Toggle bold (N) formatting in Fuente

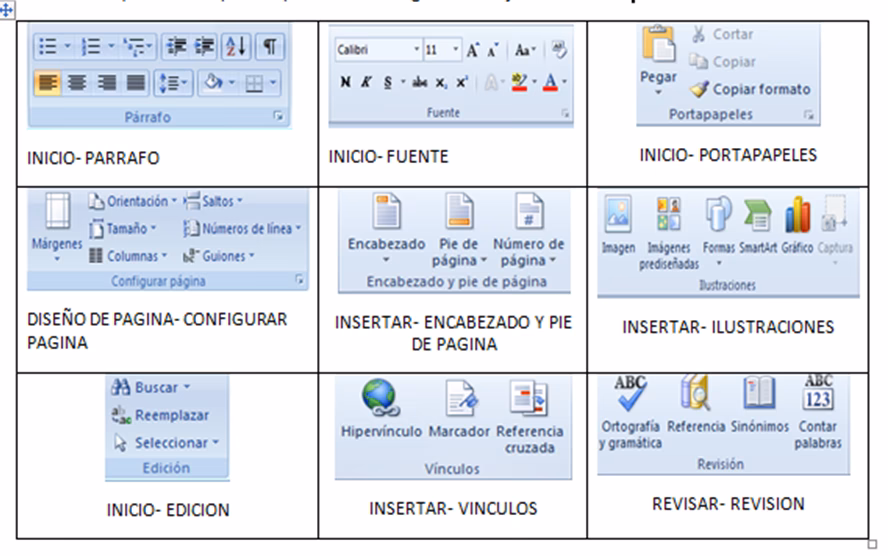(344, 82)
